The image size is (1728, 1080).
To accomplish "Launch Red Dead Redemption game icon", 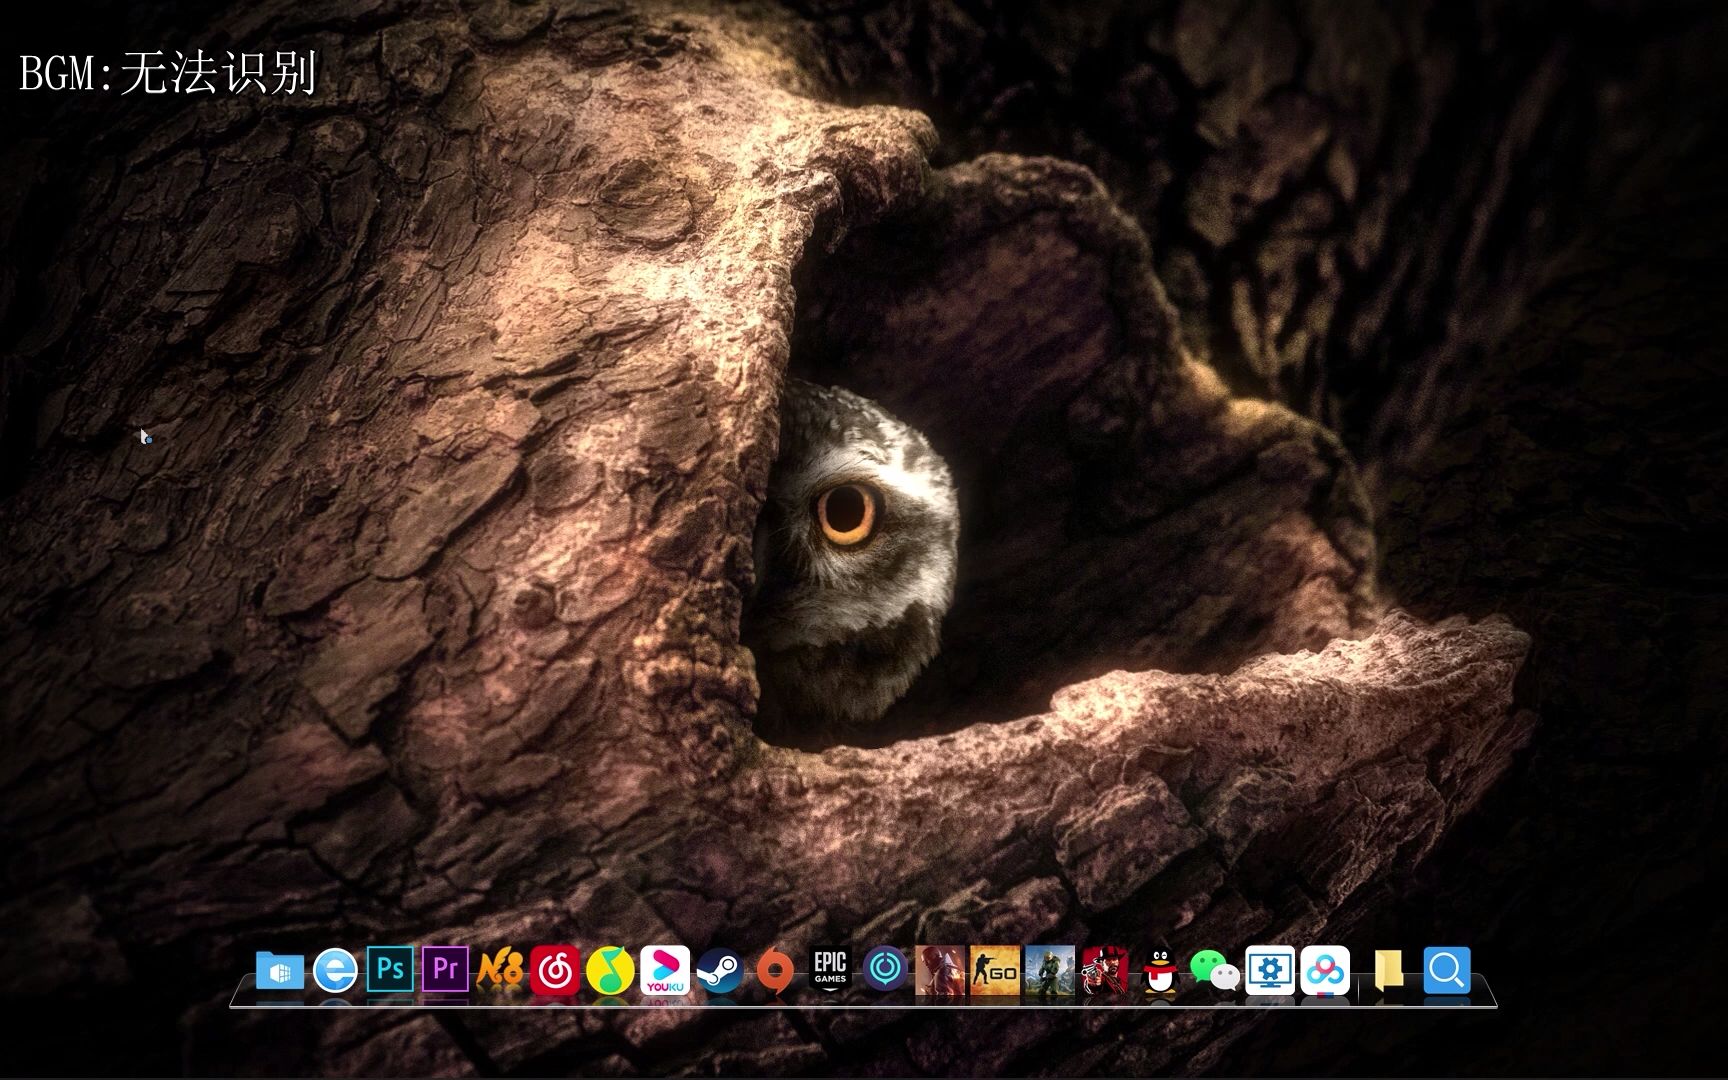I will point(1105,970).
